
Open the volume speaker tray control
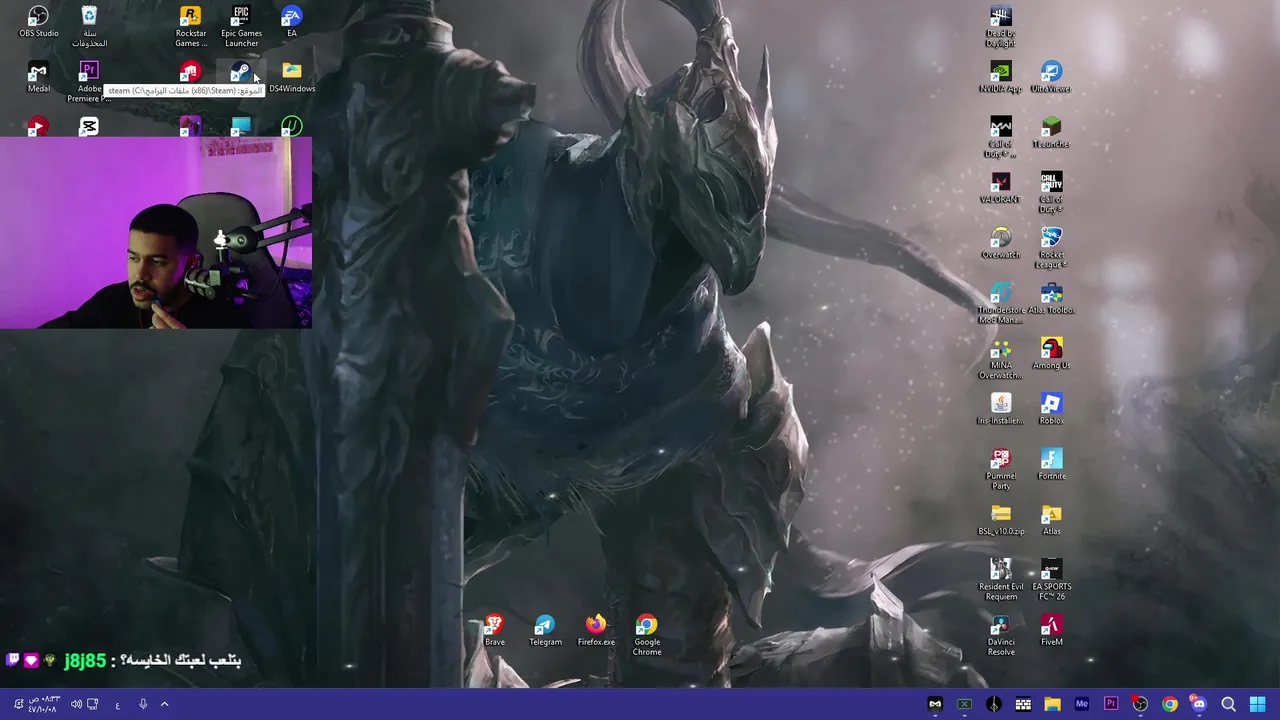[x=76, y=704]
